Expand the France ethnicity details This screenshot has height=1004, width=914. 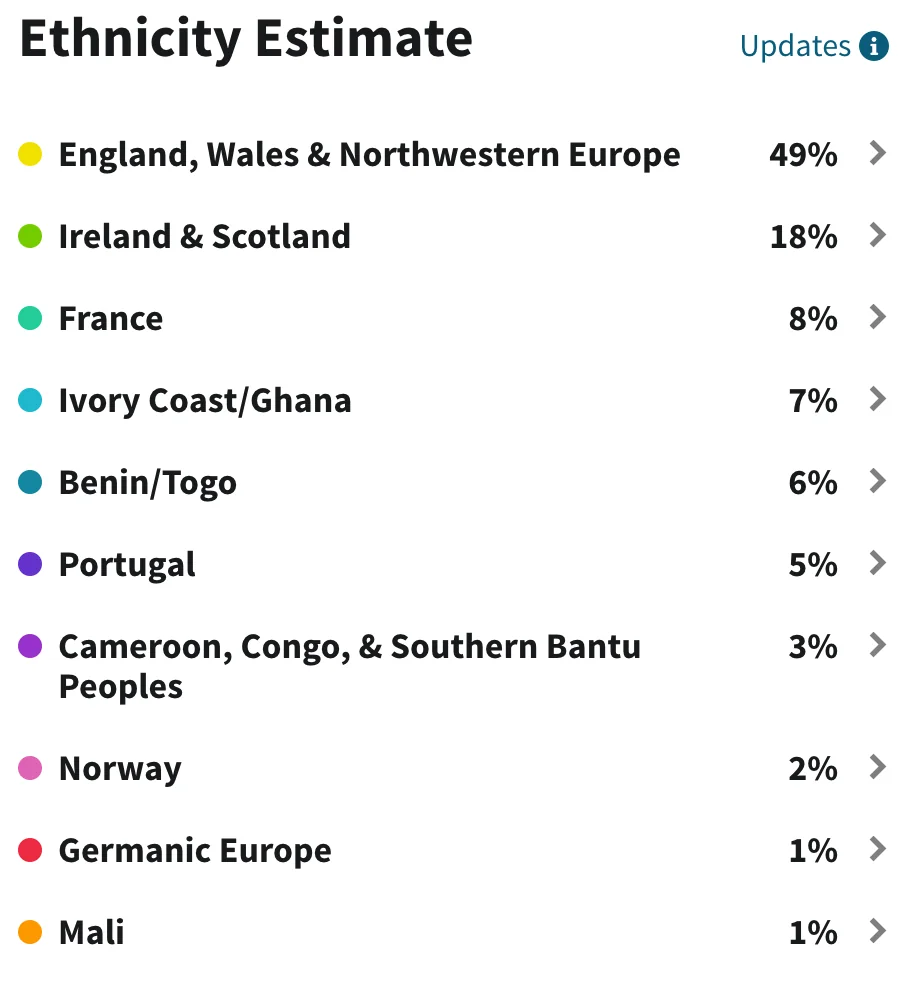[x=878, y=316]
